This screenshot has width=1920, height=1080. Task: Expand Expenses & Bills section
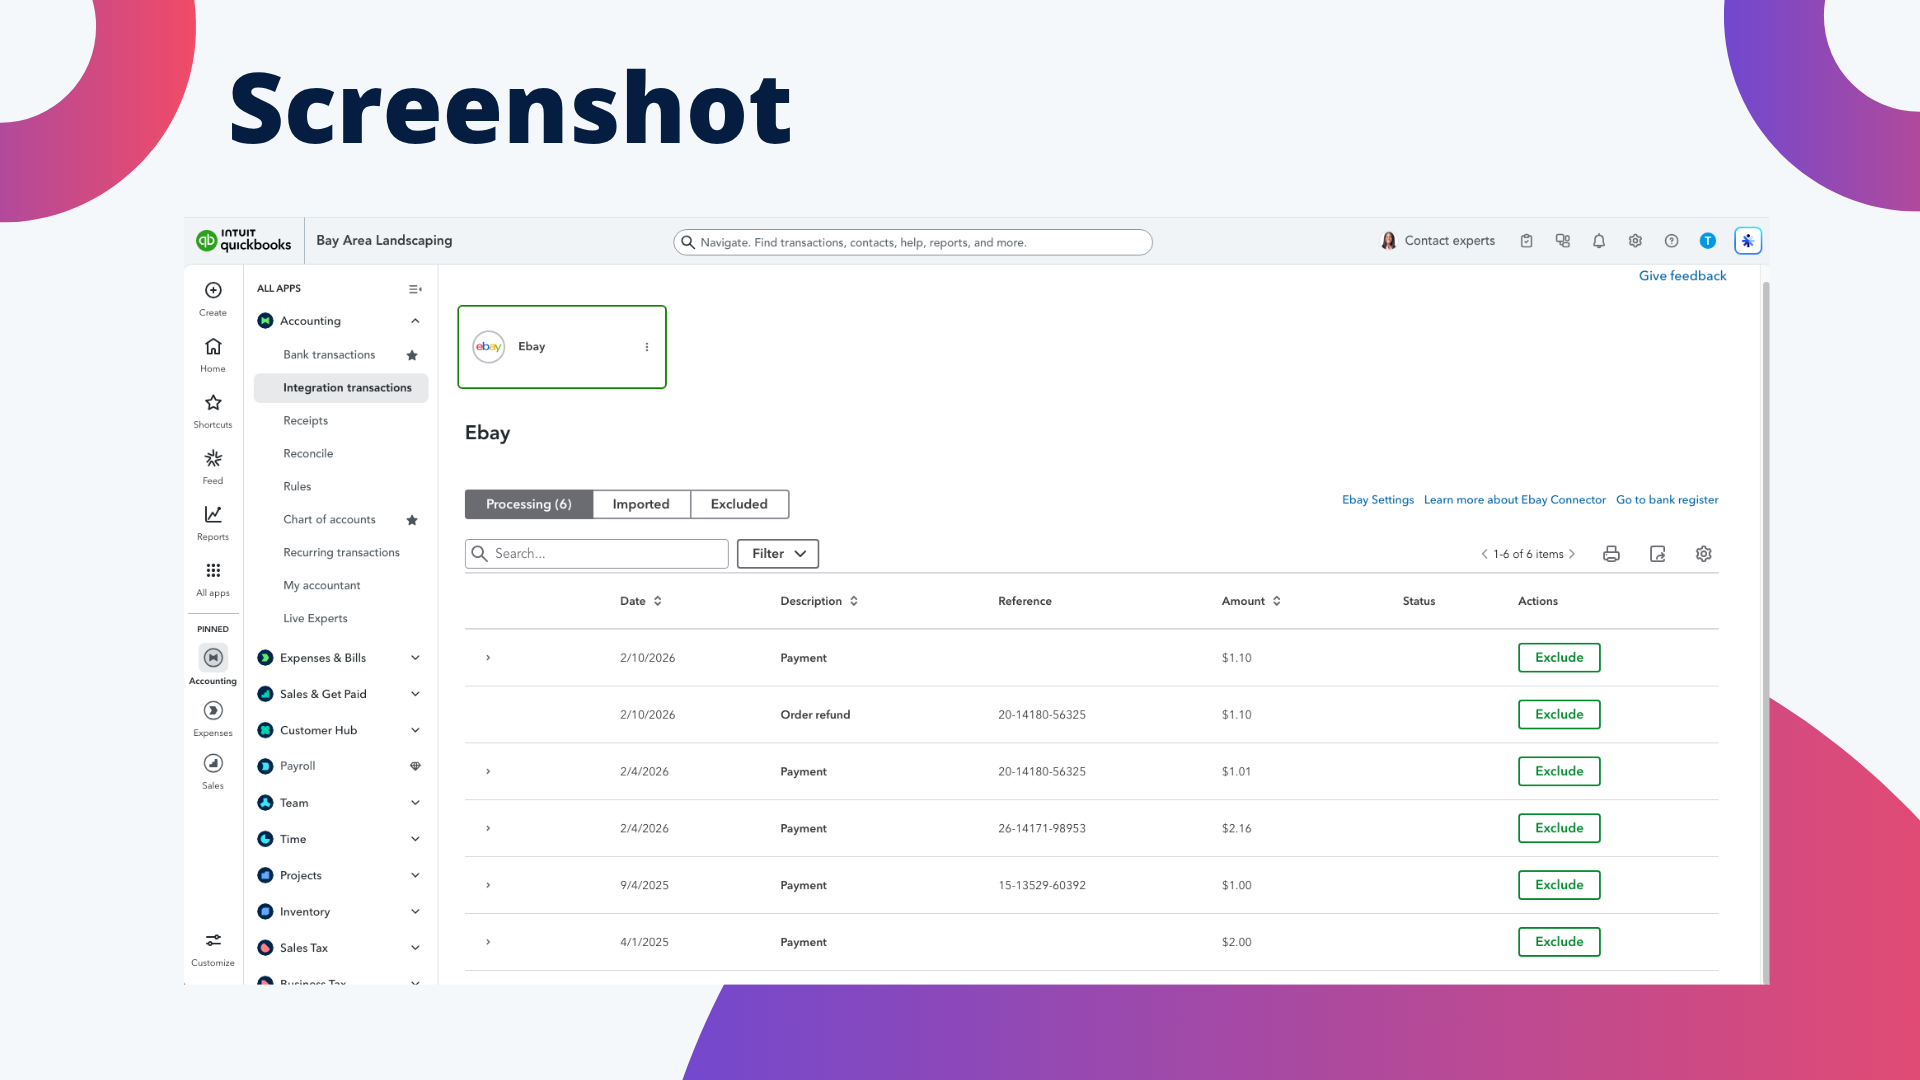[415, 658]
